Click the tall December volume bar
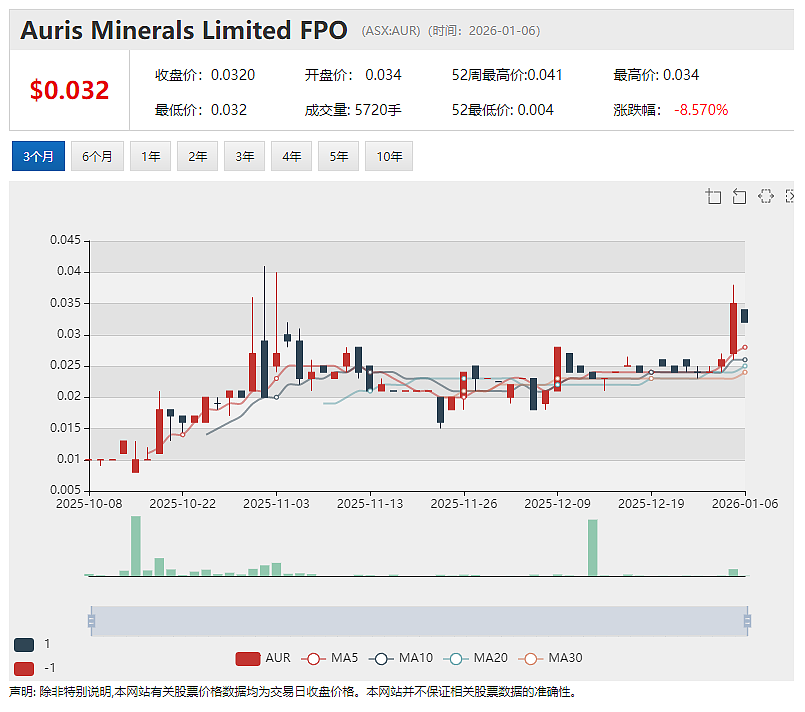The width and height of the screenshot is (805, 712). [592, 548]
